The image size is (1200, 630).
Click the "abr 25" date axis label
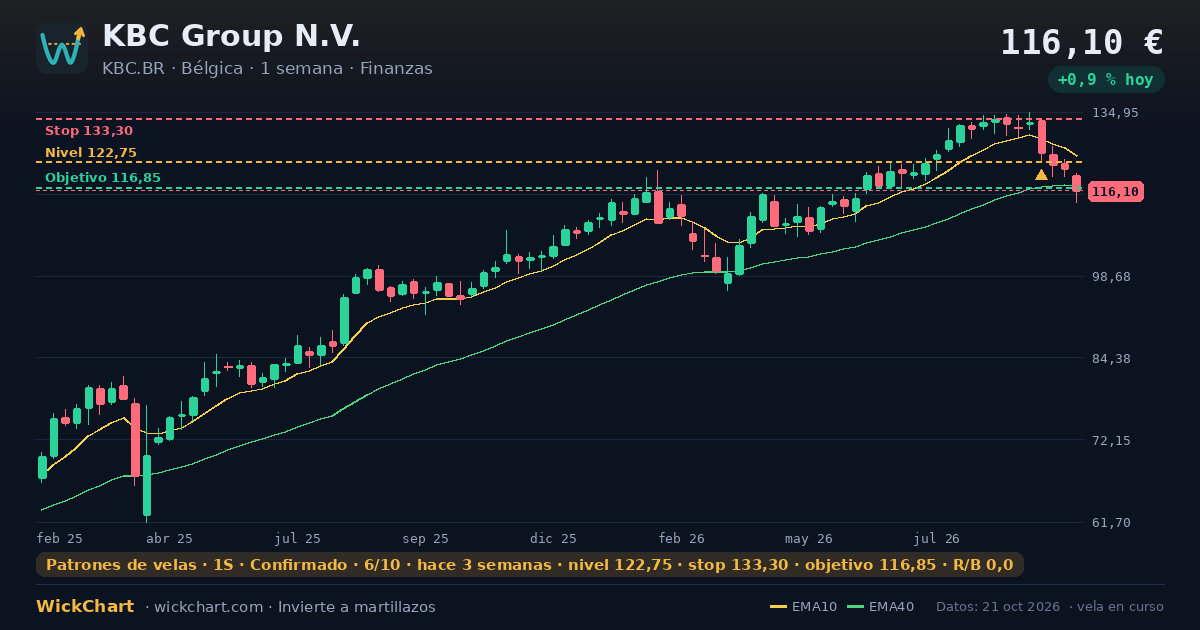point(169,538)
